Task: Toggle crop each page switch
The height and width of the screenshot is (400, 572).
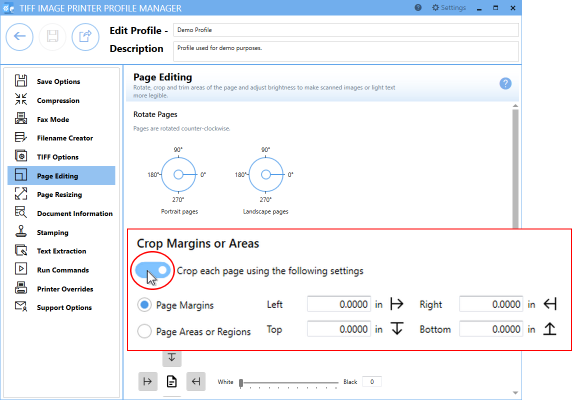Action: 153,270
